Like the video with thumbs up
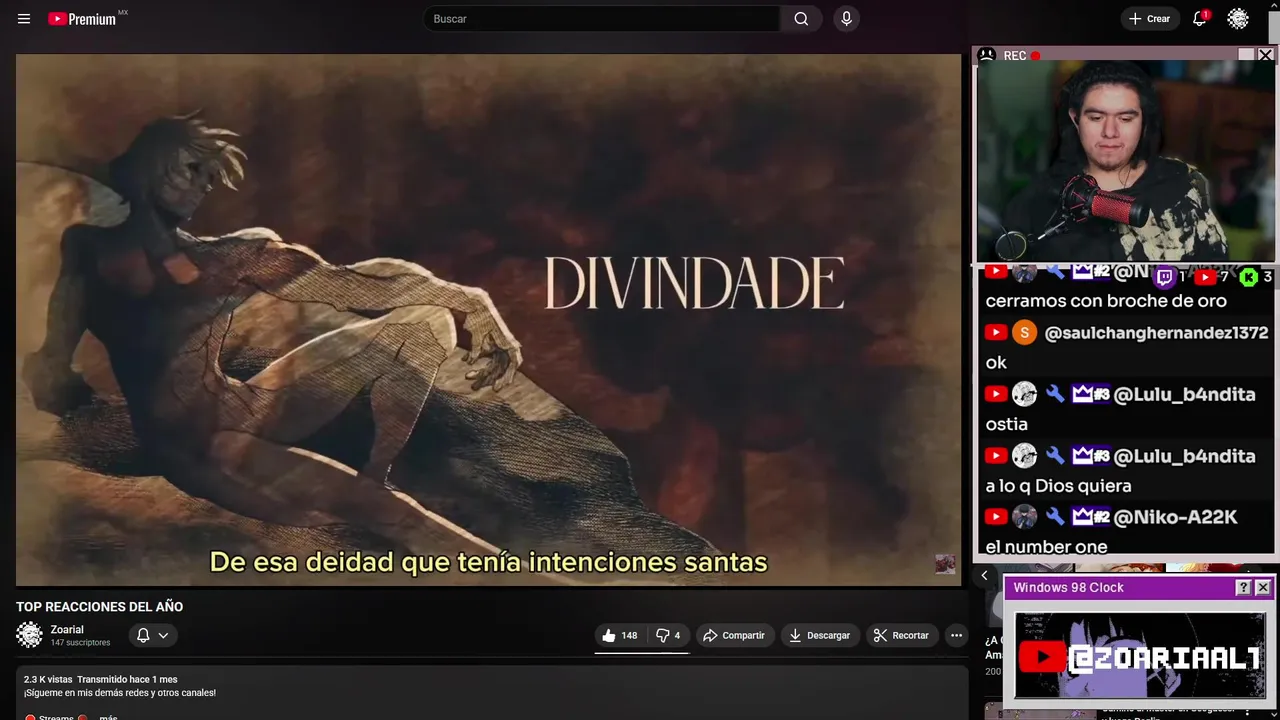The width and height of the screenshot is (1280, 720). point(619,635)
